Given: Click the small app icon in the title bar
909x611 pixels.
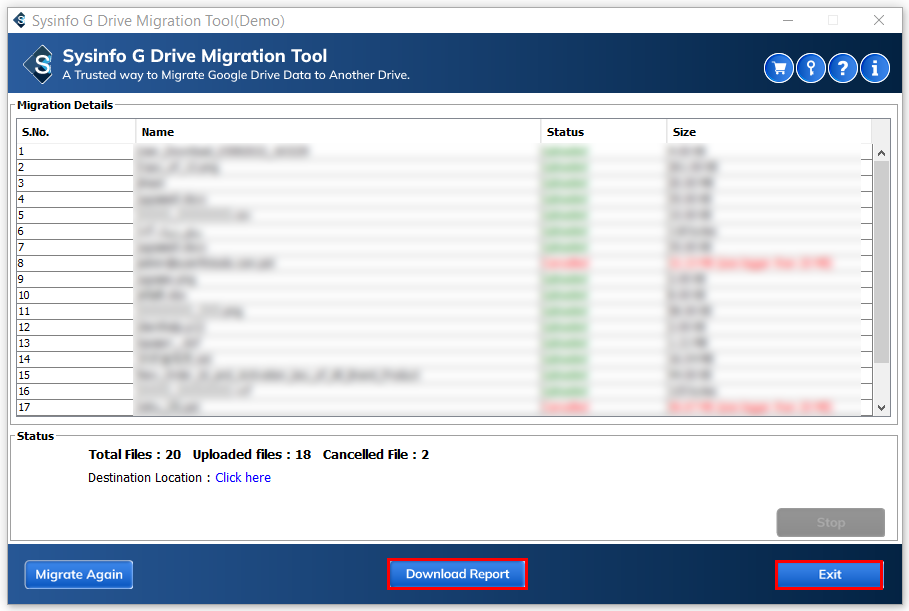Looking at the screenshot, I should [x=19, y=20].
